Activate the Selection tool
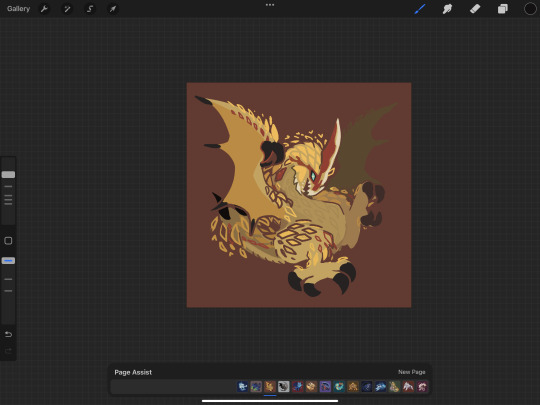The image size is (540, 405). [x=90, y=9]
